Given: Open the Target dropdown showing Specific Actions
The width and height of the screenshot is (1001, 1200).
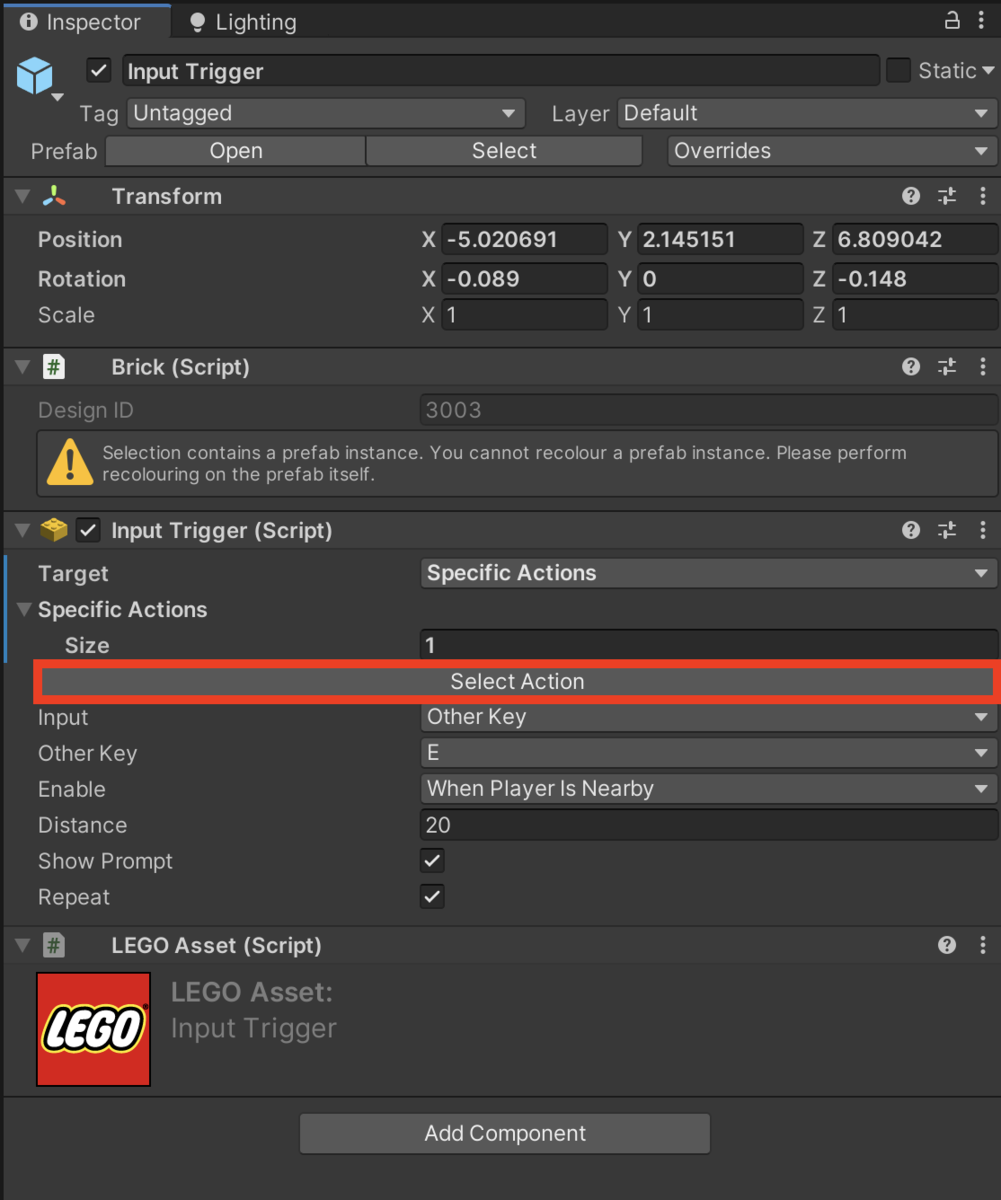Looking at the screenshot, I should click(709, 573).
